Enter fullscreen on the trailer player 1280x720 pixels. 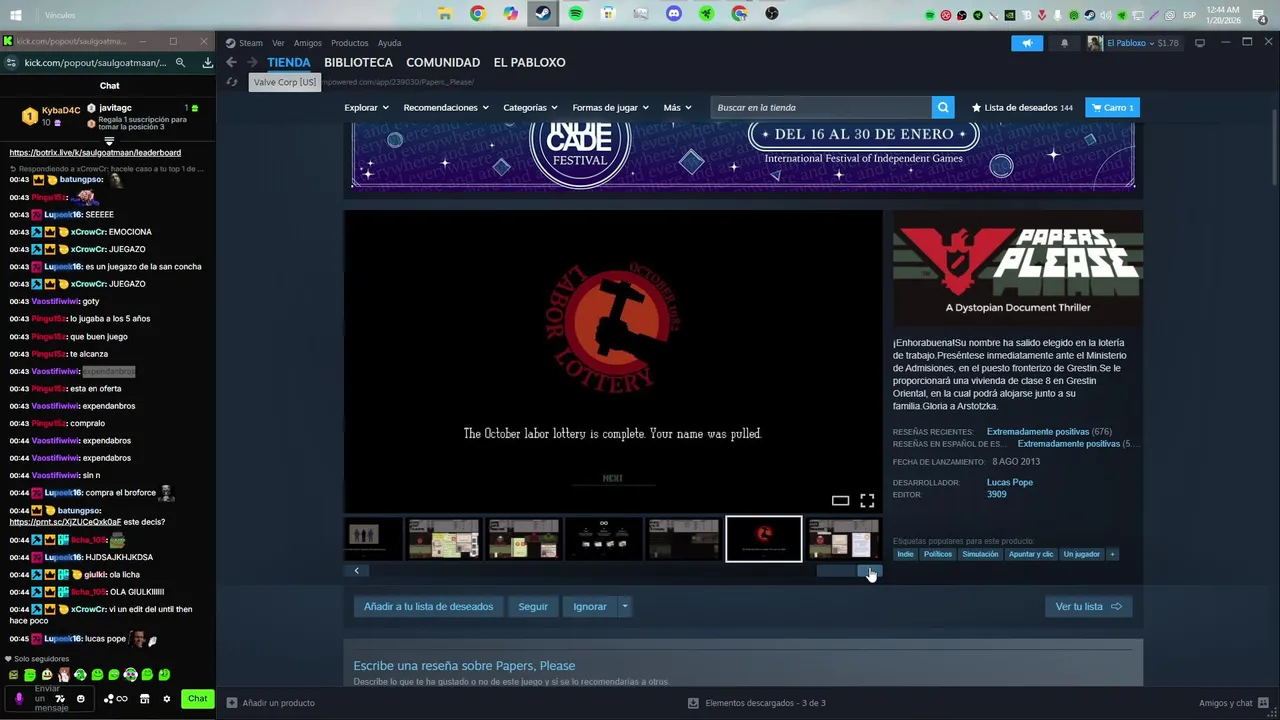(x=867, y=500)
